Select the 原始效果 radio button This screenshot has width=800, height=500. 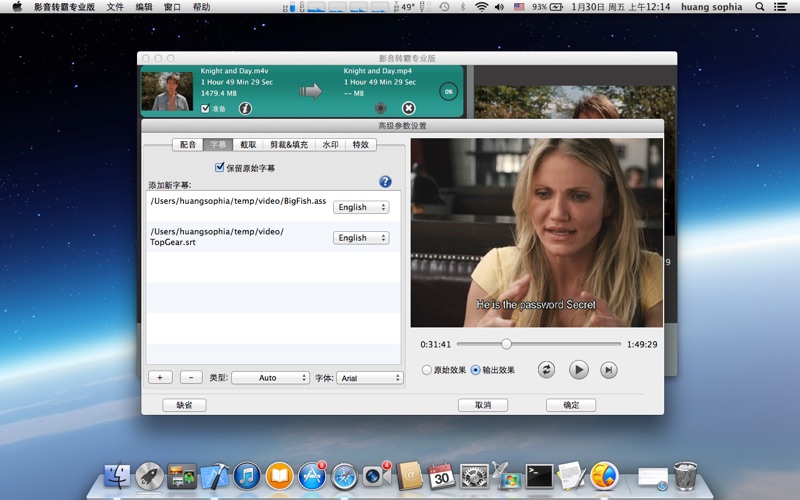tap(427, 370)
